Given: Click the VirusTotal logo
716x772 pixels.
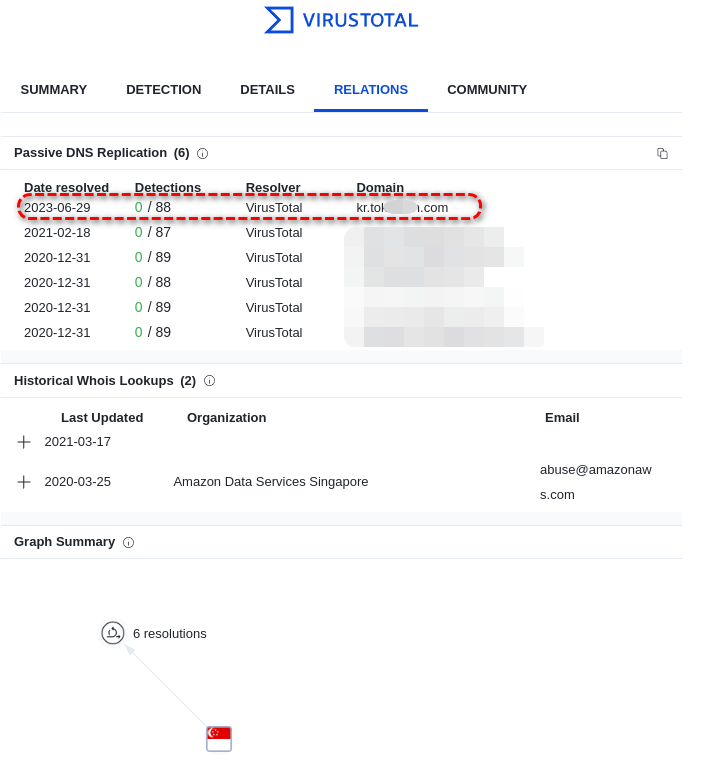Looking at the screenshot, I should click(x=341, y=20).
